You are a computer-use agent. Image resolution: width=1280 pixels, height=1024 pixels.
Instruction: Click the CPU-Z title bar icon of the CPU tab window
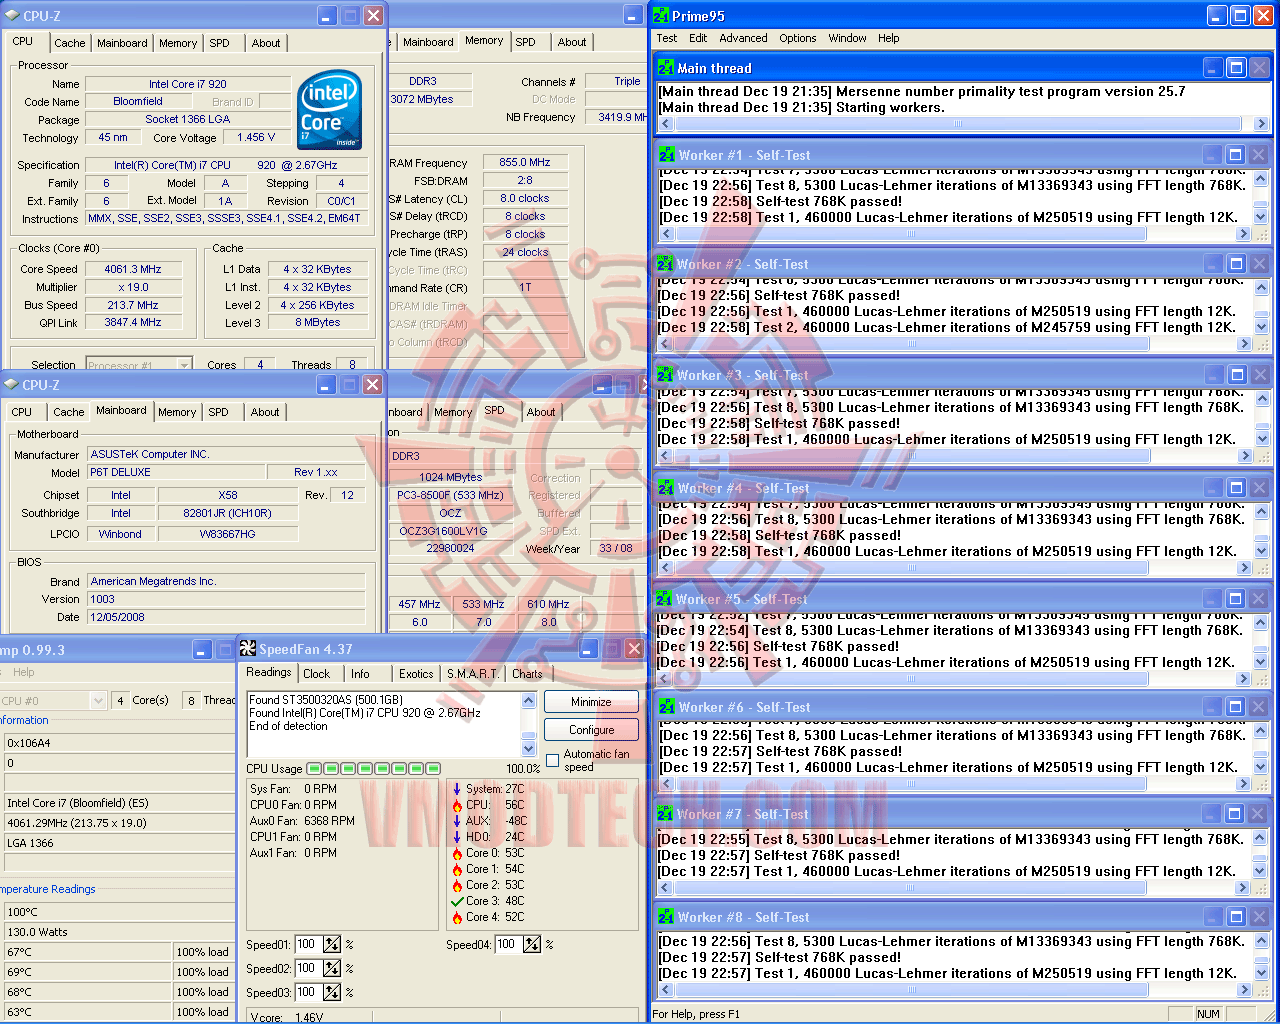[x=12, y=16]
